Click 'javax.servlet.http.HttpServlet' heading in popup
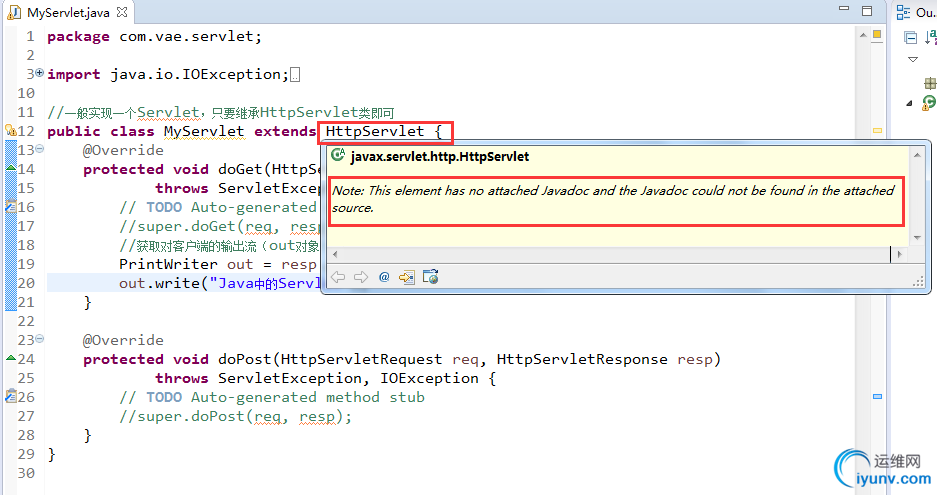Image resolution: width=937 pixels, height=495 pixels. [x=440, y=157]
